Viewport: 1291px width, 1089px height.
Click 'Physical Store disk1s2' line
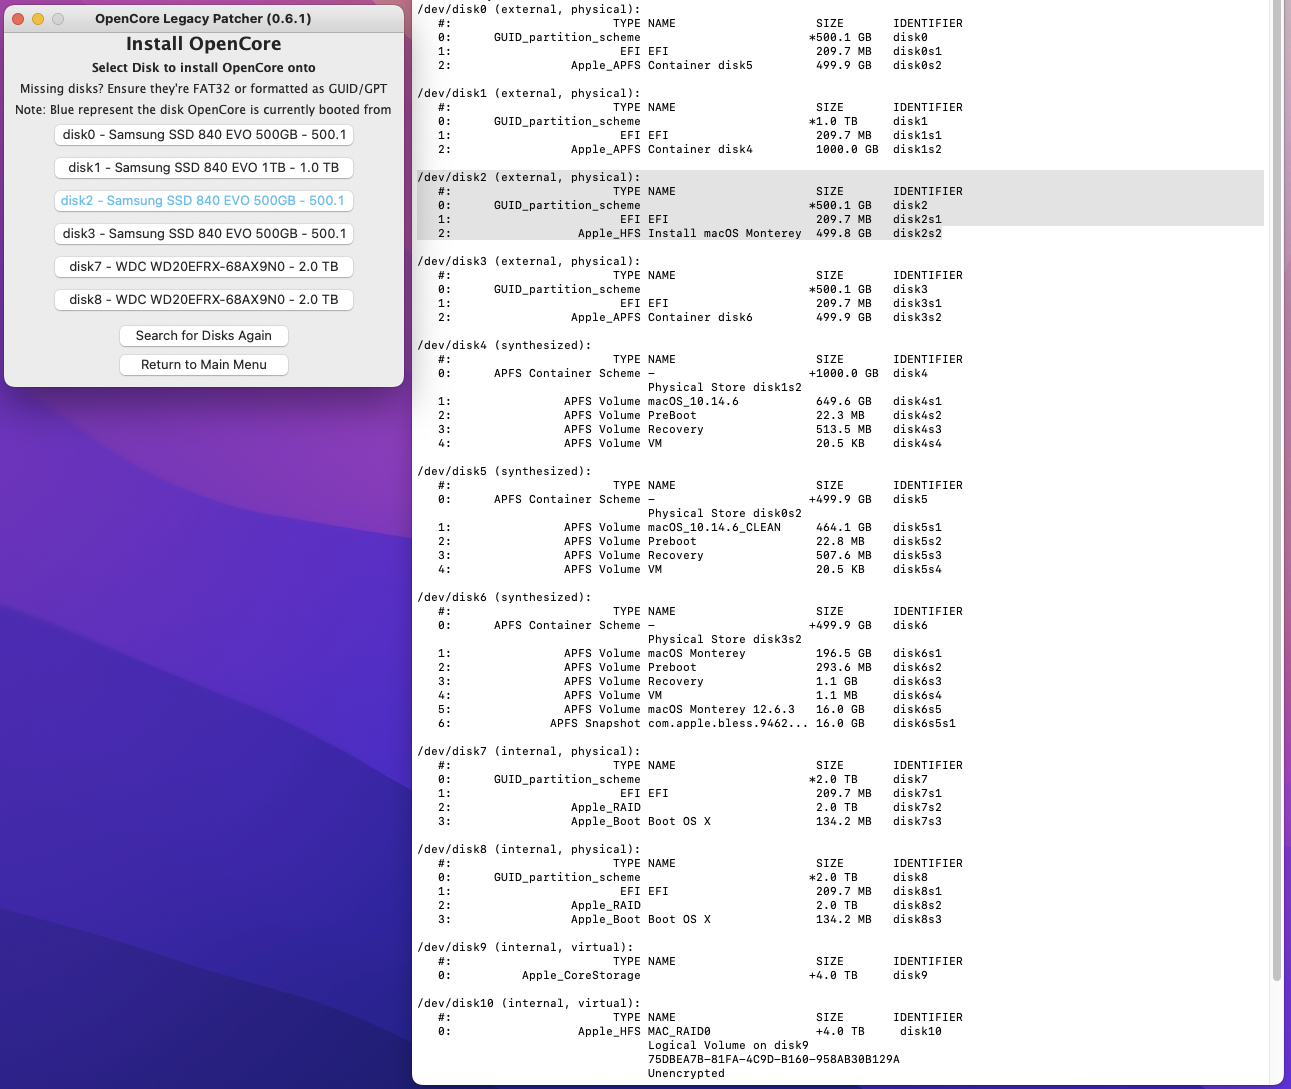(x=725, y=387)
